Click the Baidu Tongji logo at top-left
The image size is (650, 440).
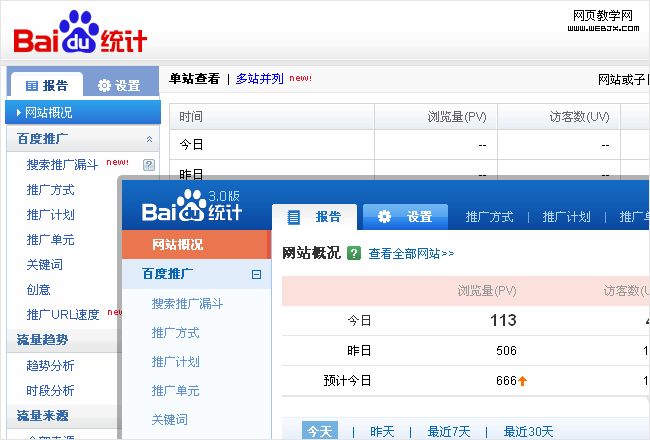pos(80,34)
